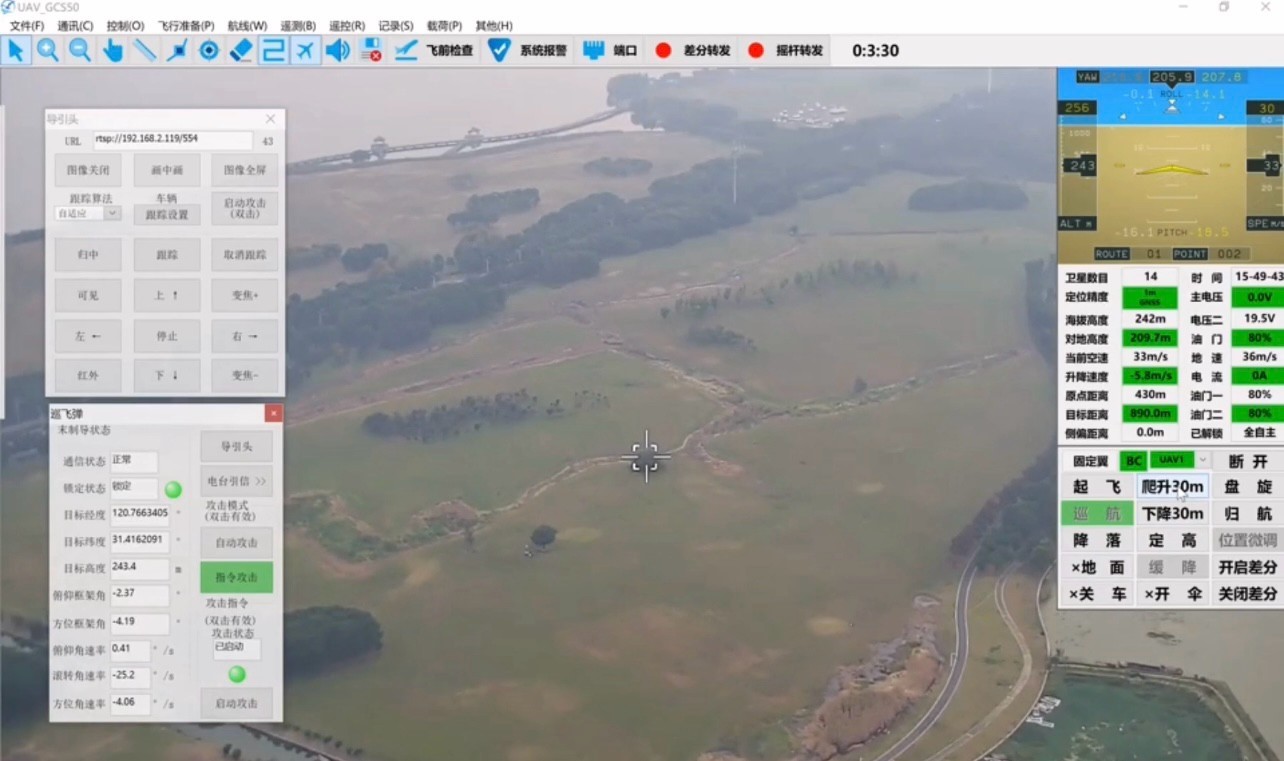Click the 目标纬度 value field

point(140,540)
